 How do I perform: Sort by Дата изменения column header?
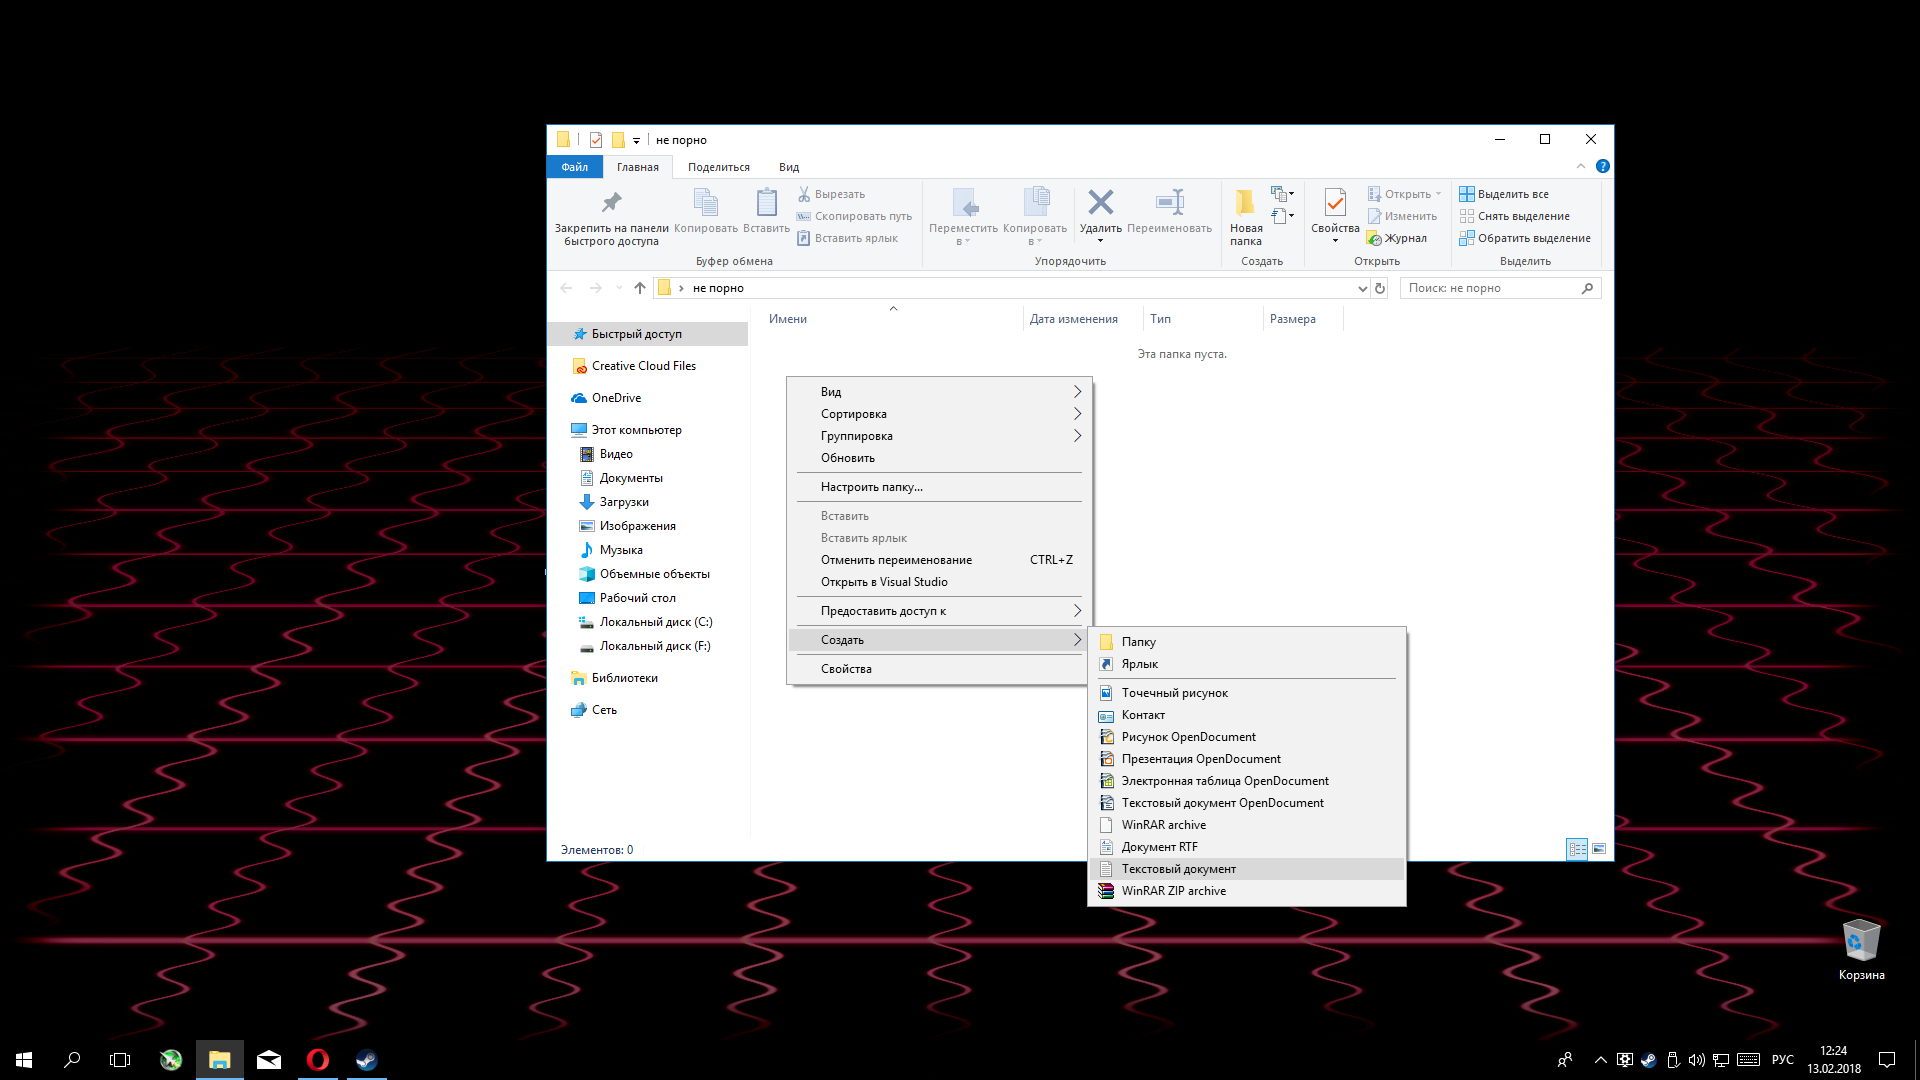coord(1083,319)
